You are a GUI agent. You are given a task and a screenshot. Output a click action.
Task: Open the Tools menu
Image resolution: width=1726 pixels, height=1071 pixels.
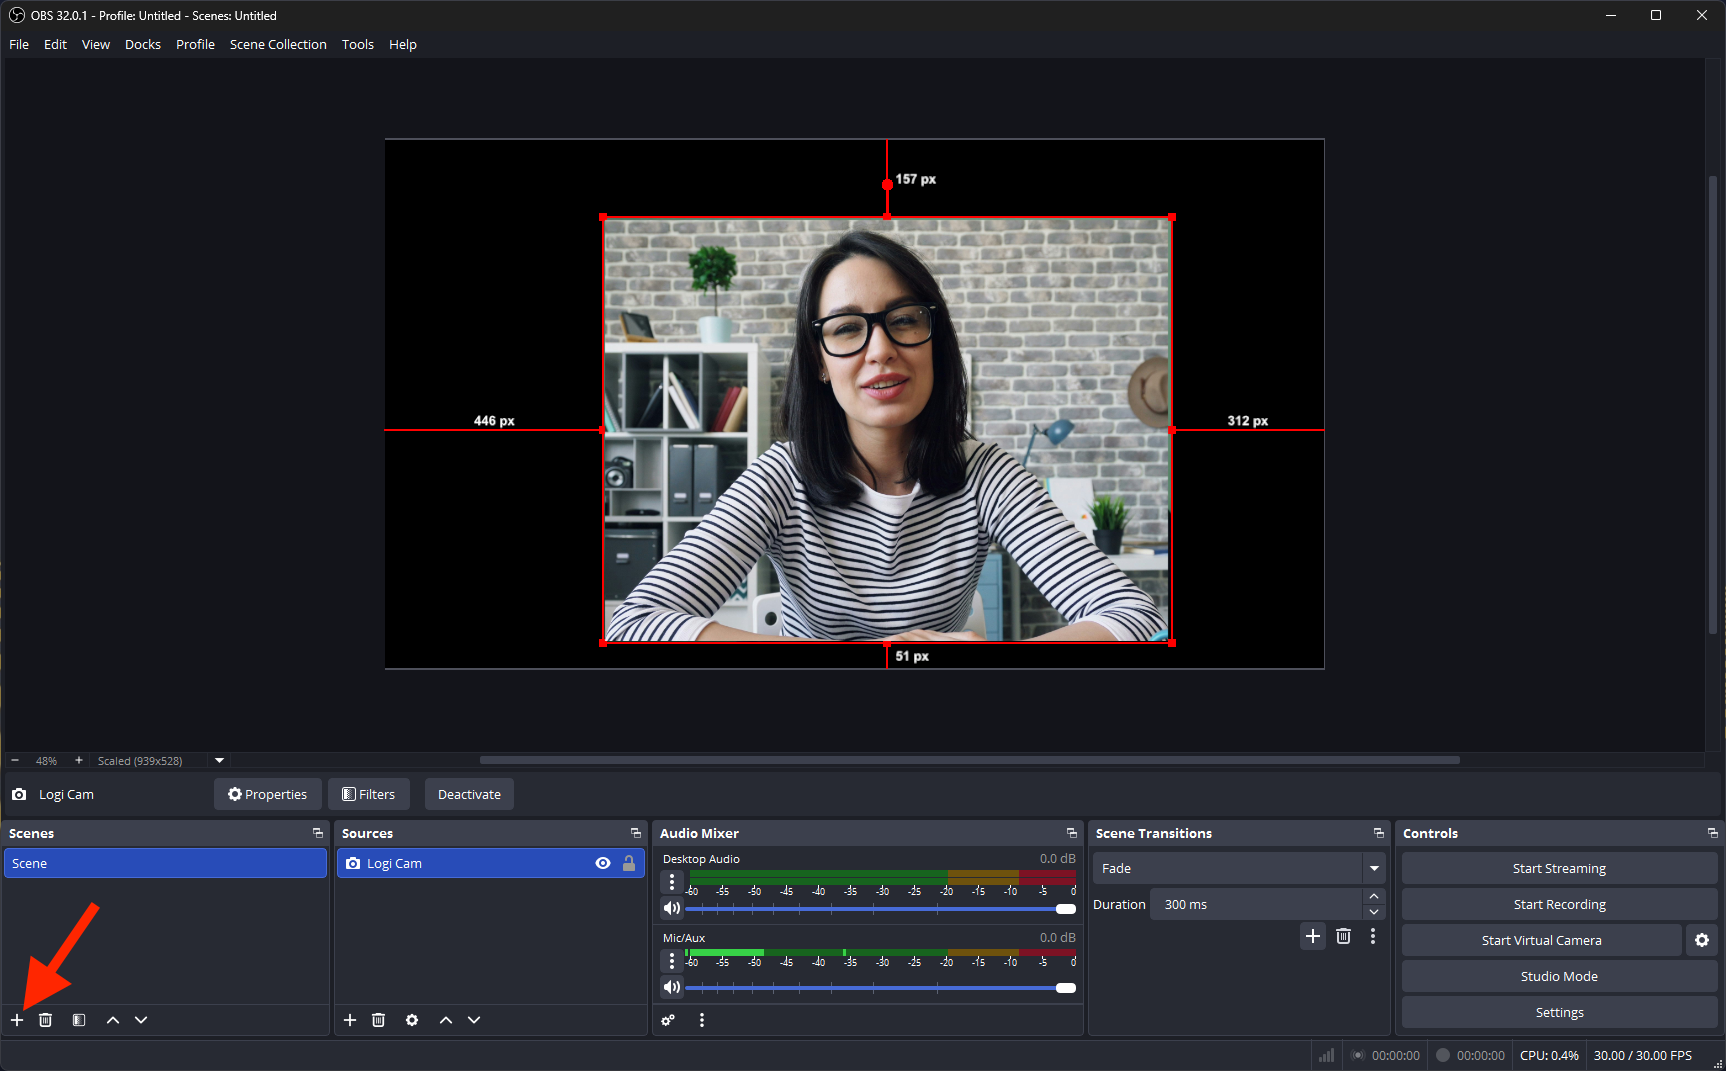pyautogui.click(x=357, y=44)
